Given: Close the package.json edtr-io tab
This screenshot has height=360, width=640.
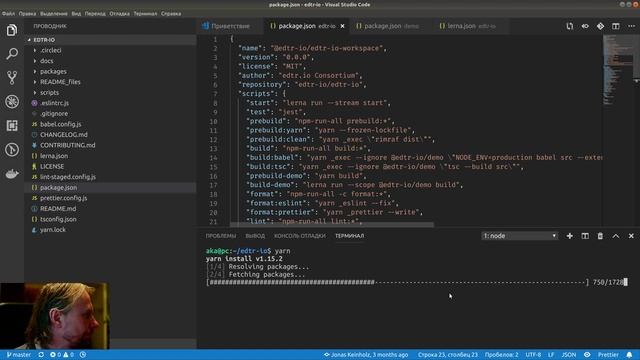Looking at the screenshot, I should (x=342, y=26).
